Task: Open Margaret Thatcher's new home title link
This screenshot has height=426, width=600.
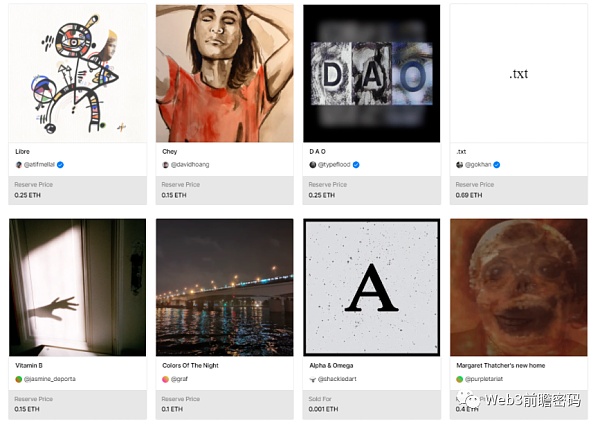Action: (x=501, y=366)
